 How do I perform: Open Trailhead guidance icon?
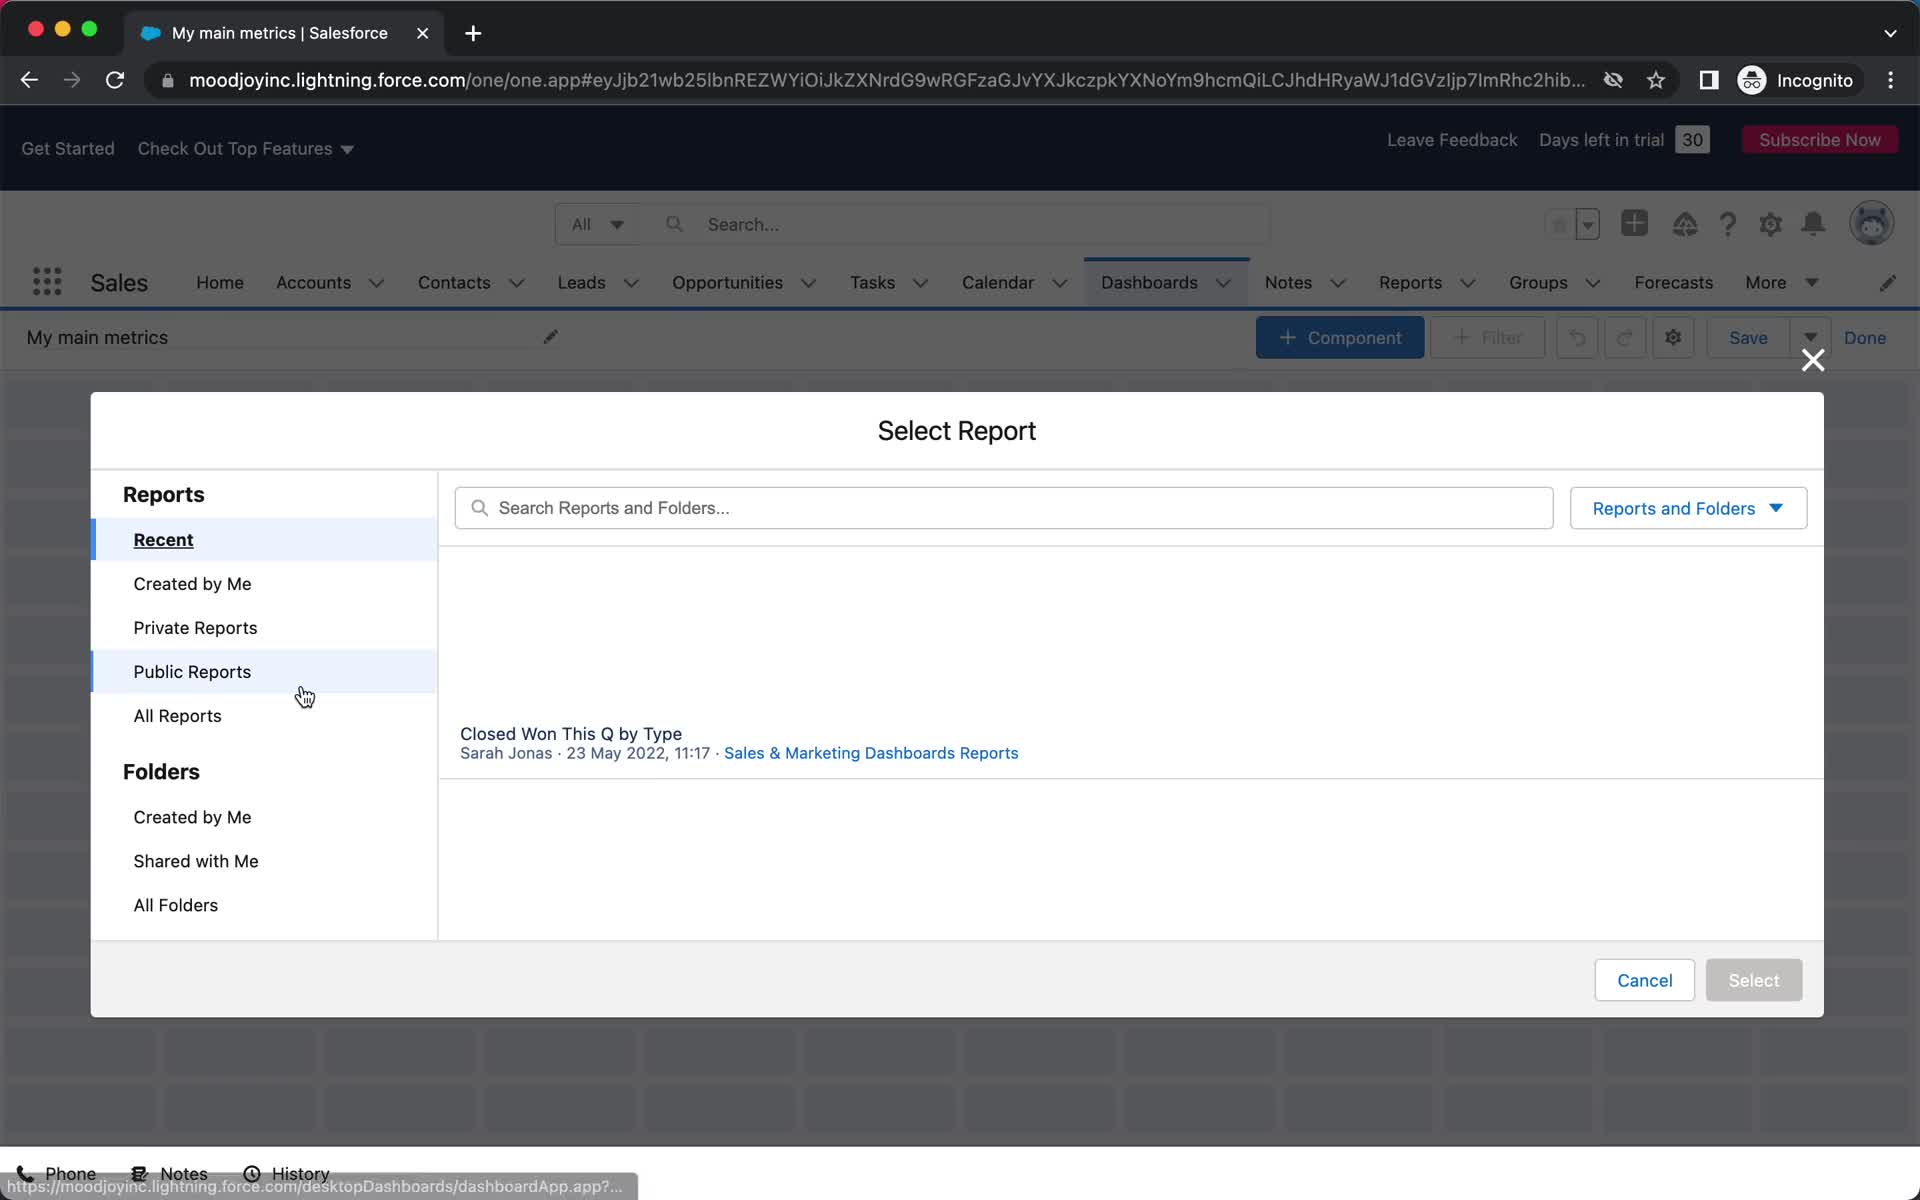pos(1685,224)
